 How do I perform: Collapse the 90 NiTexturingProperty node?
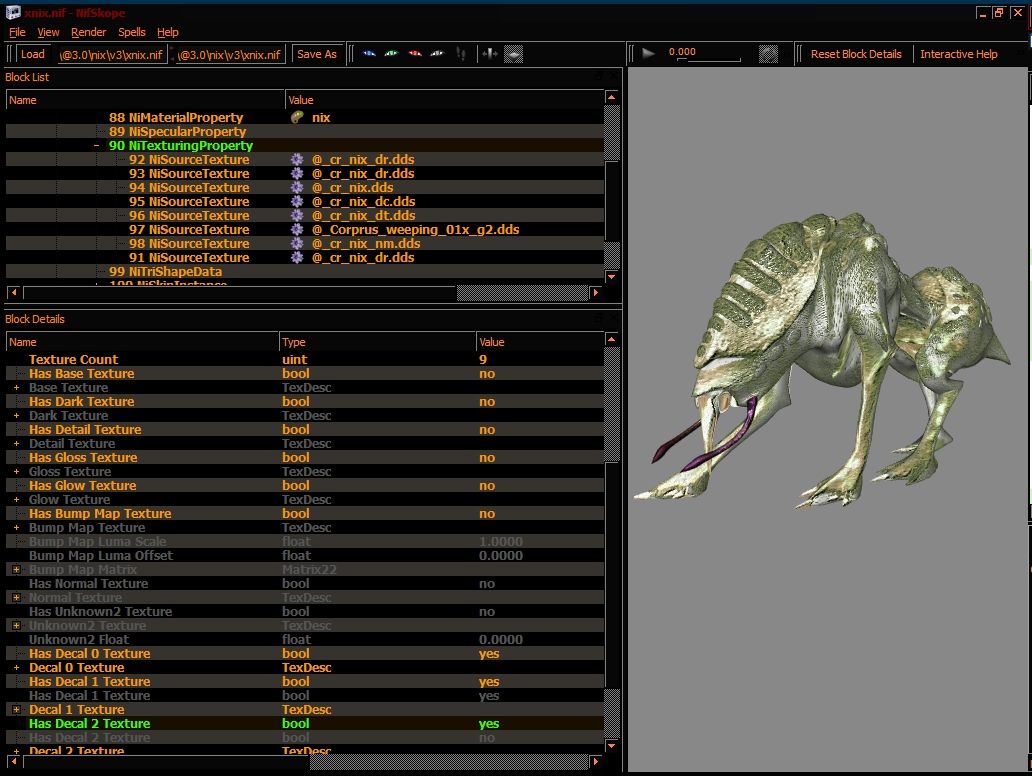pos(97,145)
